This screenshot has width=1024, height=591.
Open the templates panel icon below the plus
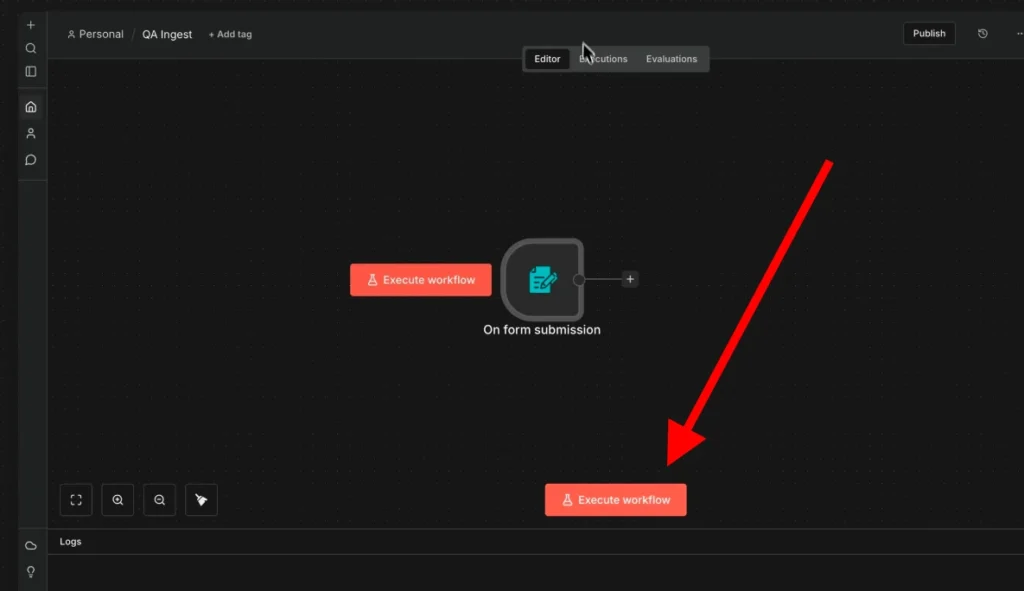pos(30,72)
